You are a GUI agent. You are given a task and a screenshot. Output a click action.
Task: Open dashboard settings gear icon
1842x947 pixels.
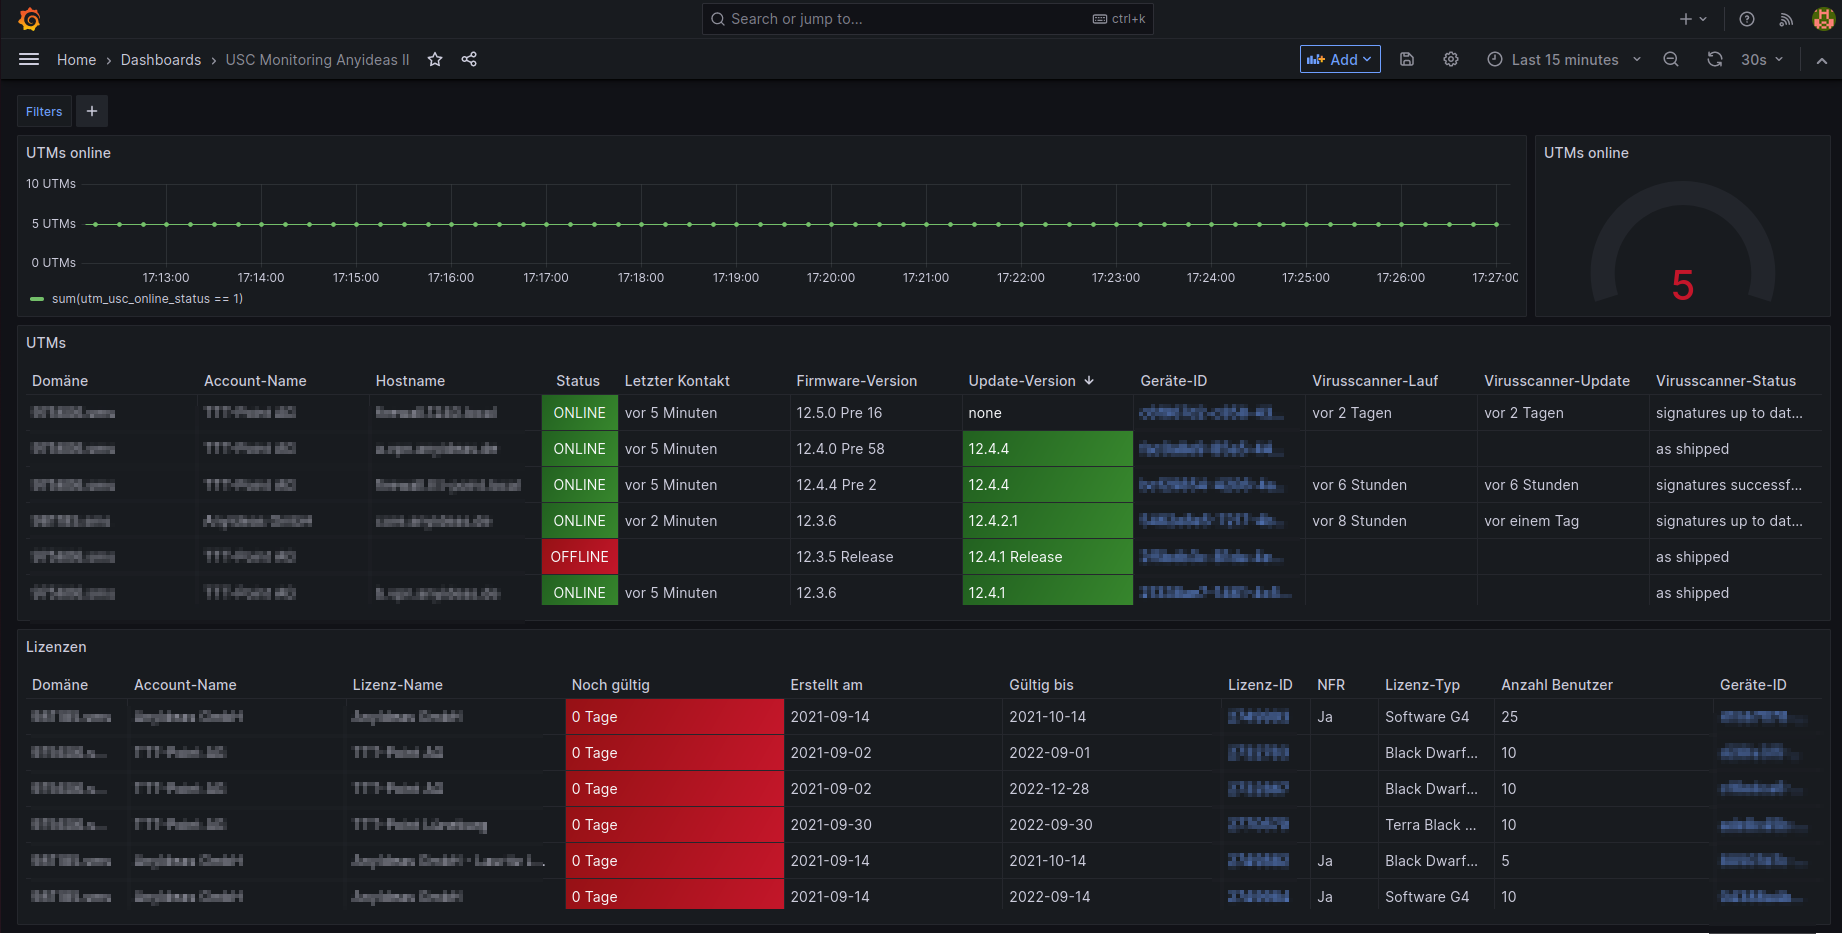pos(1451,60)
